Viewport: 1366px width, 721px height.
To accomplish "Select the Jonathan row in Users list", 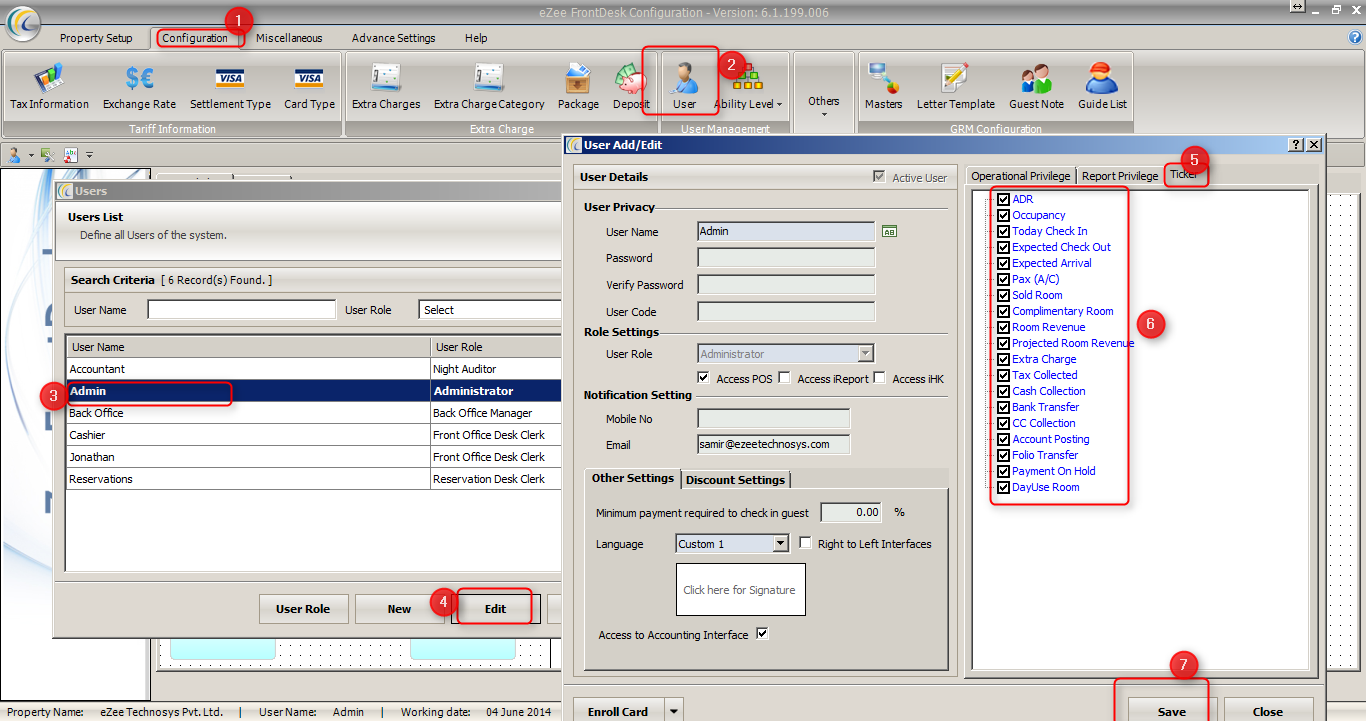I will (315, 457).
